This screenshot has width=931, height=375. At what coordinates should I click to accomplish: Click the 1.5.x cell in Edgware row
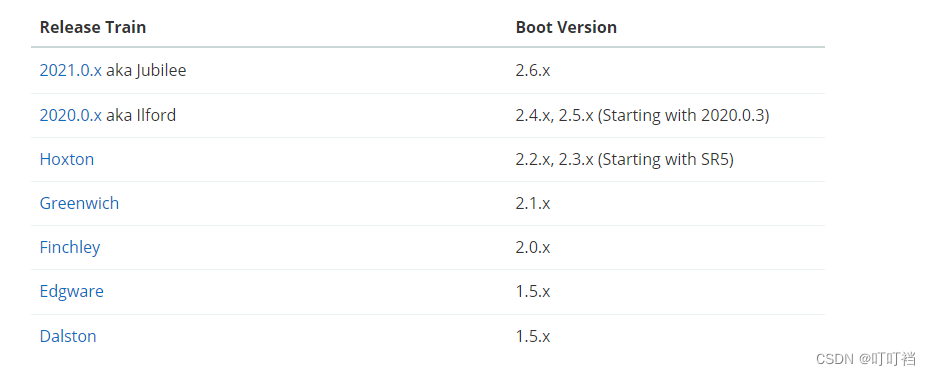click(533, 292)
